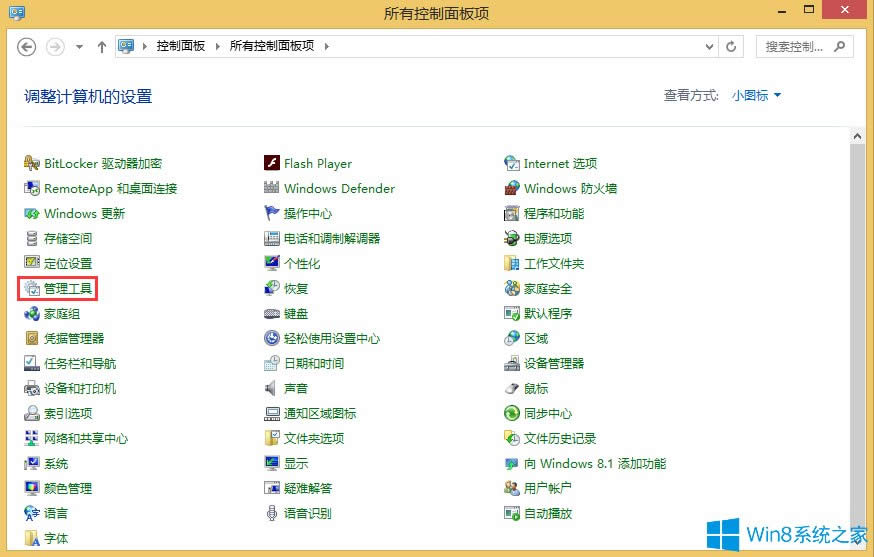Click the BitLocker drive encryption icon
This screenshot has height=557, width=874.
pyautogui.click(x=32, y=164)
